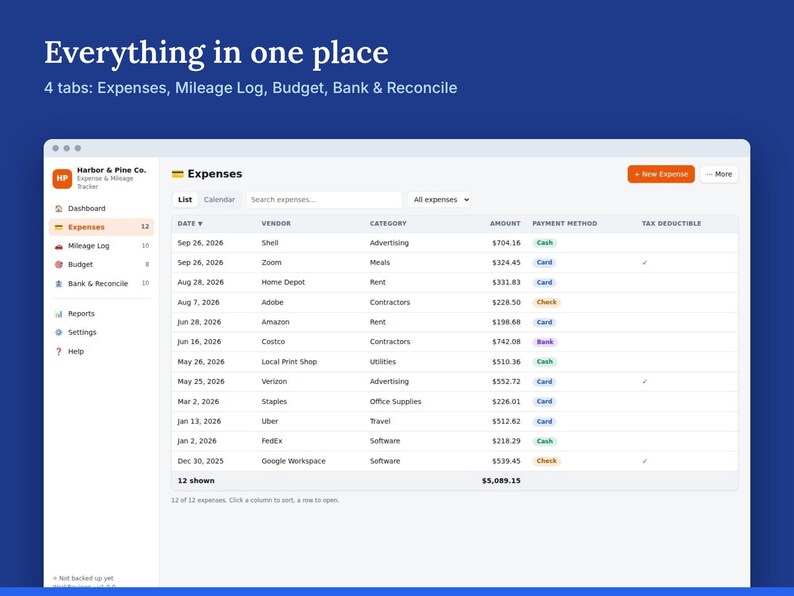Click the tax deductible checkmark in Zoom row
The height and width of the screenshot is (596, 794).
tap(645, 262)
